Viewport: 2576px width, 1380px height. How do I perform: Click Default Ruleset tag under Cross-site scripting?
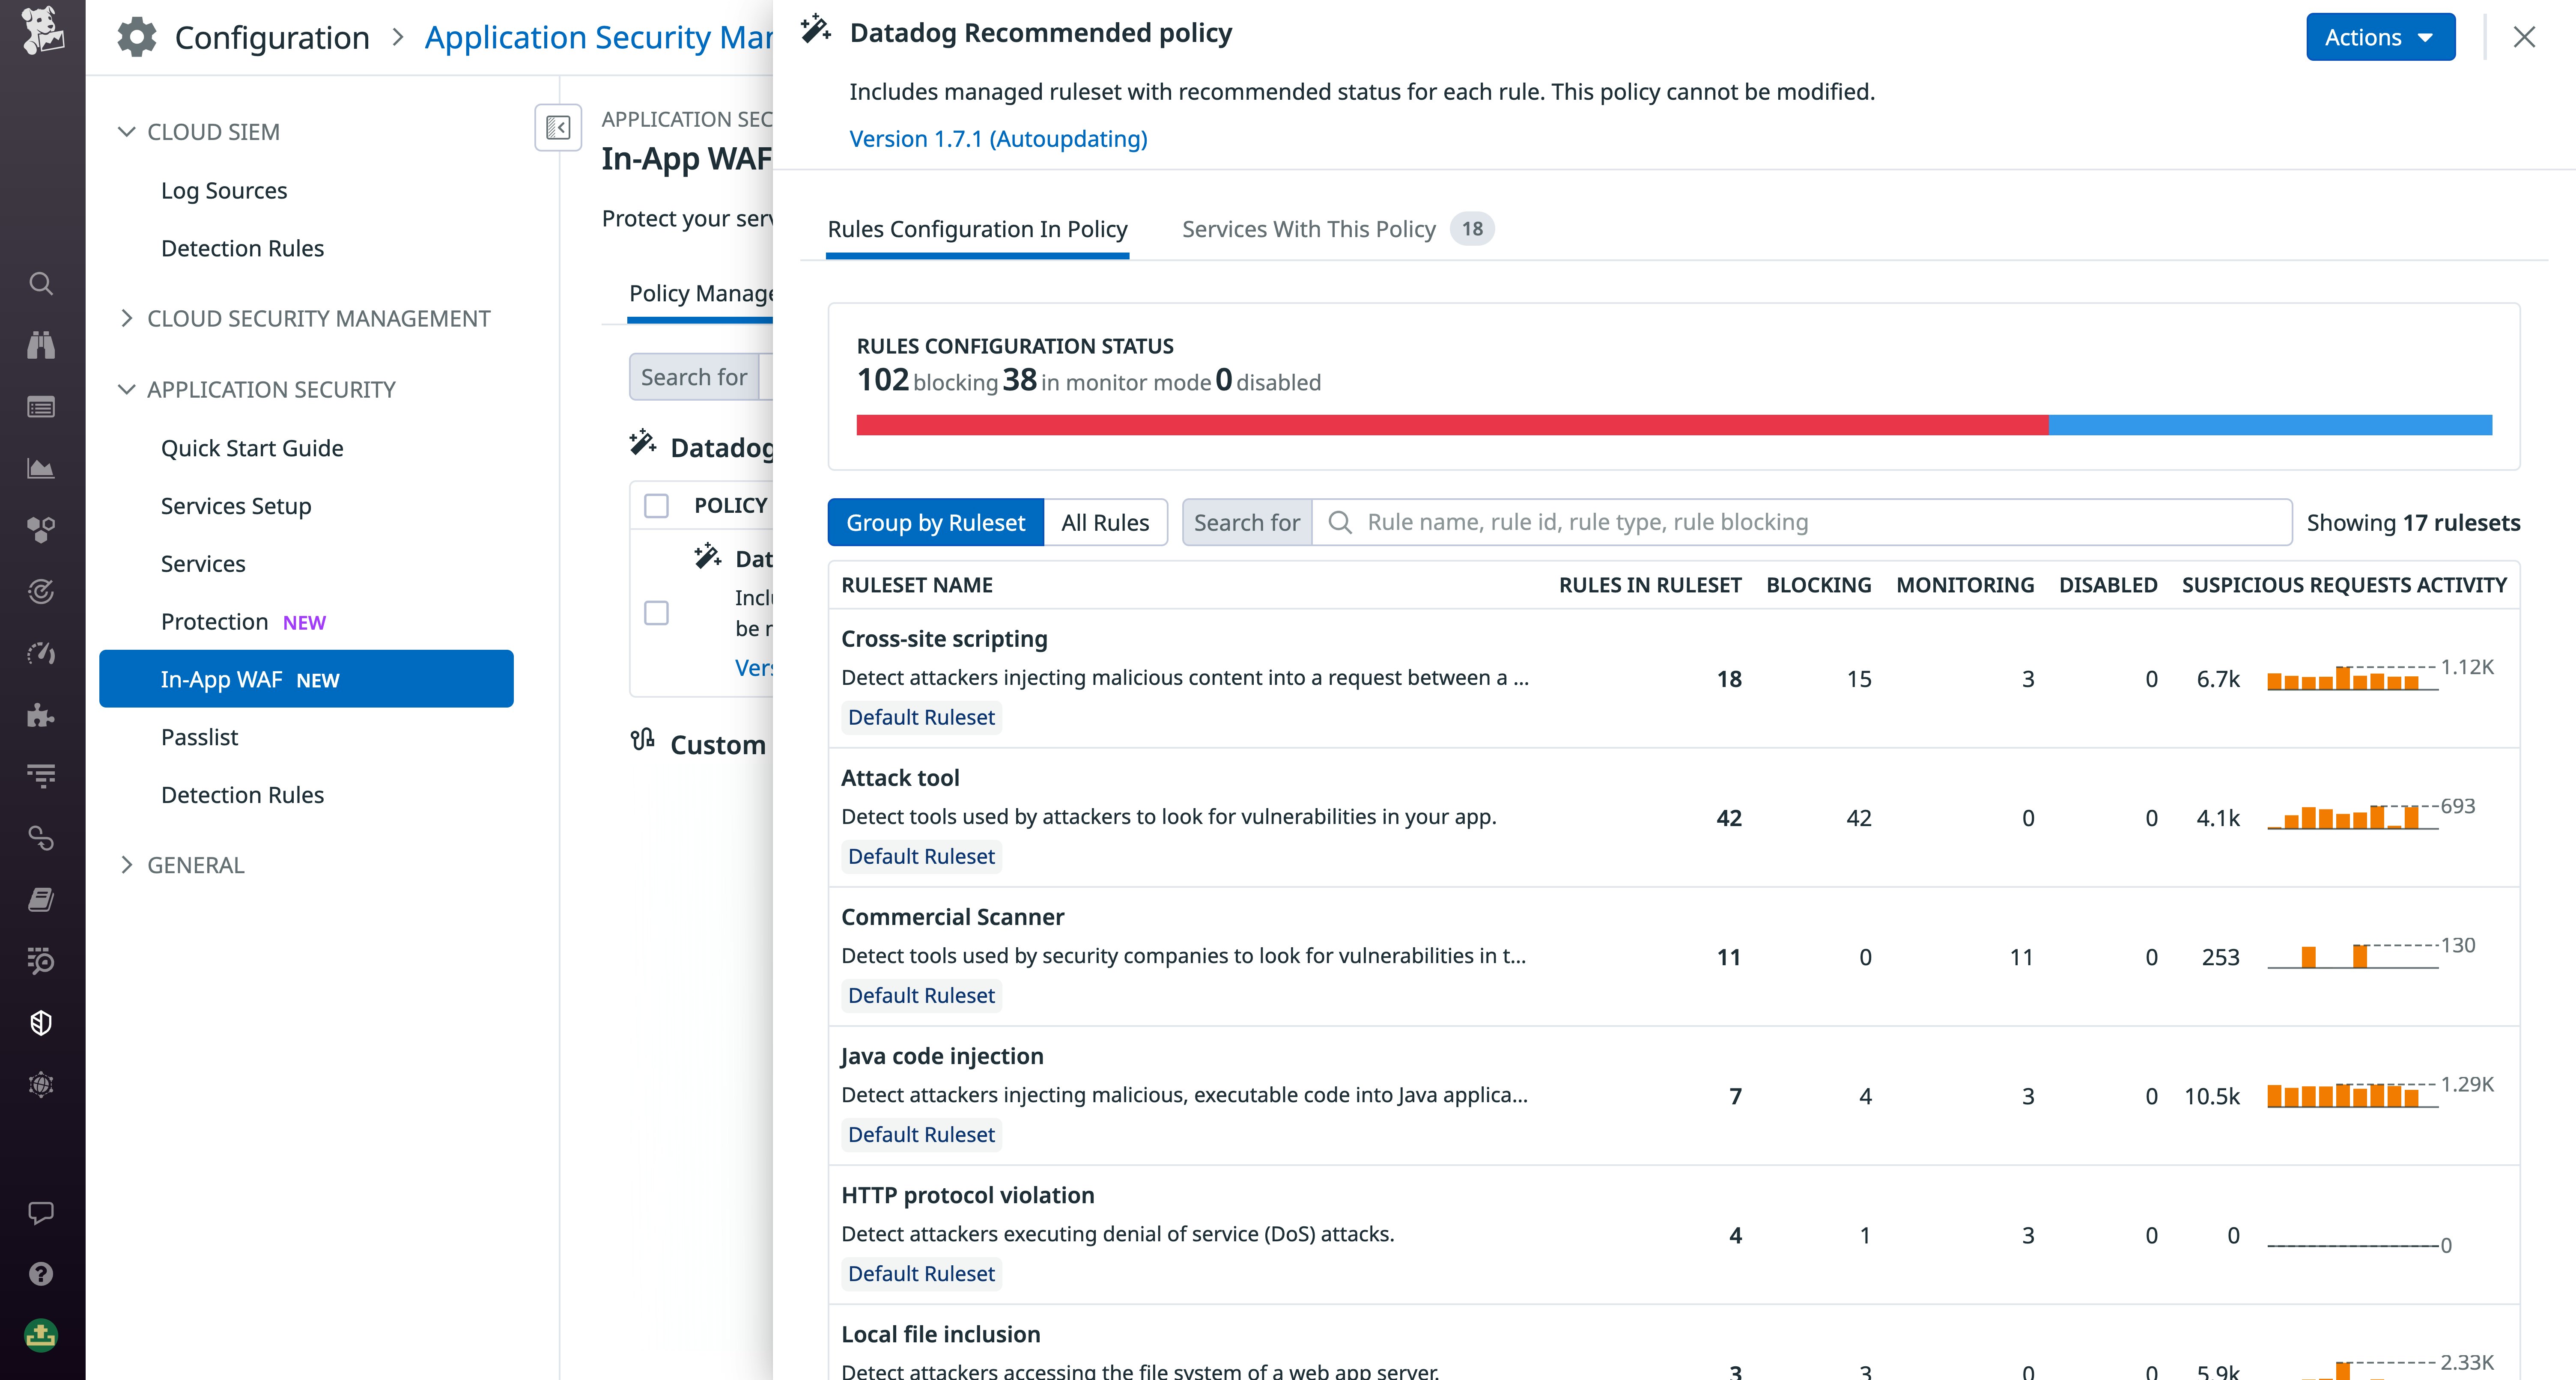point(921,717)
